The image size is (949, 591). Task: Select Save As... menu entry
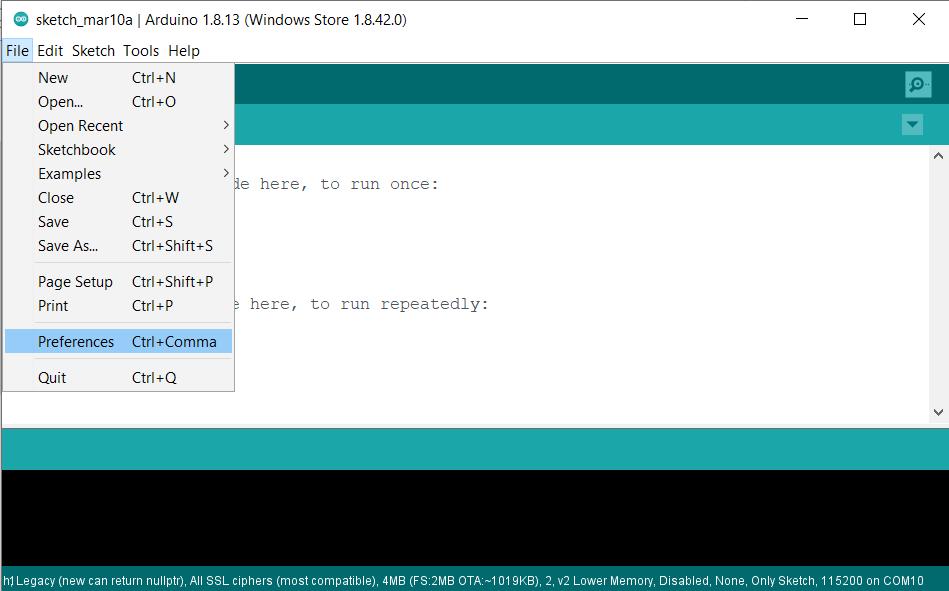[x=118, y=246]
